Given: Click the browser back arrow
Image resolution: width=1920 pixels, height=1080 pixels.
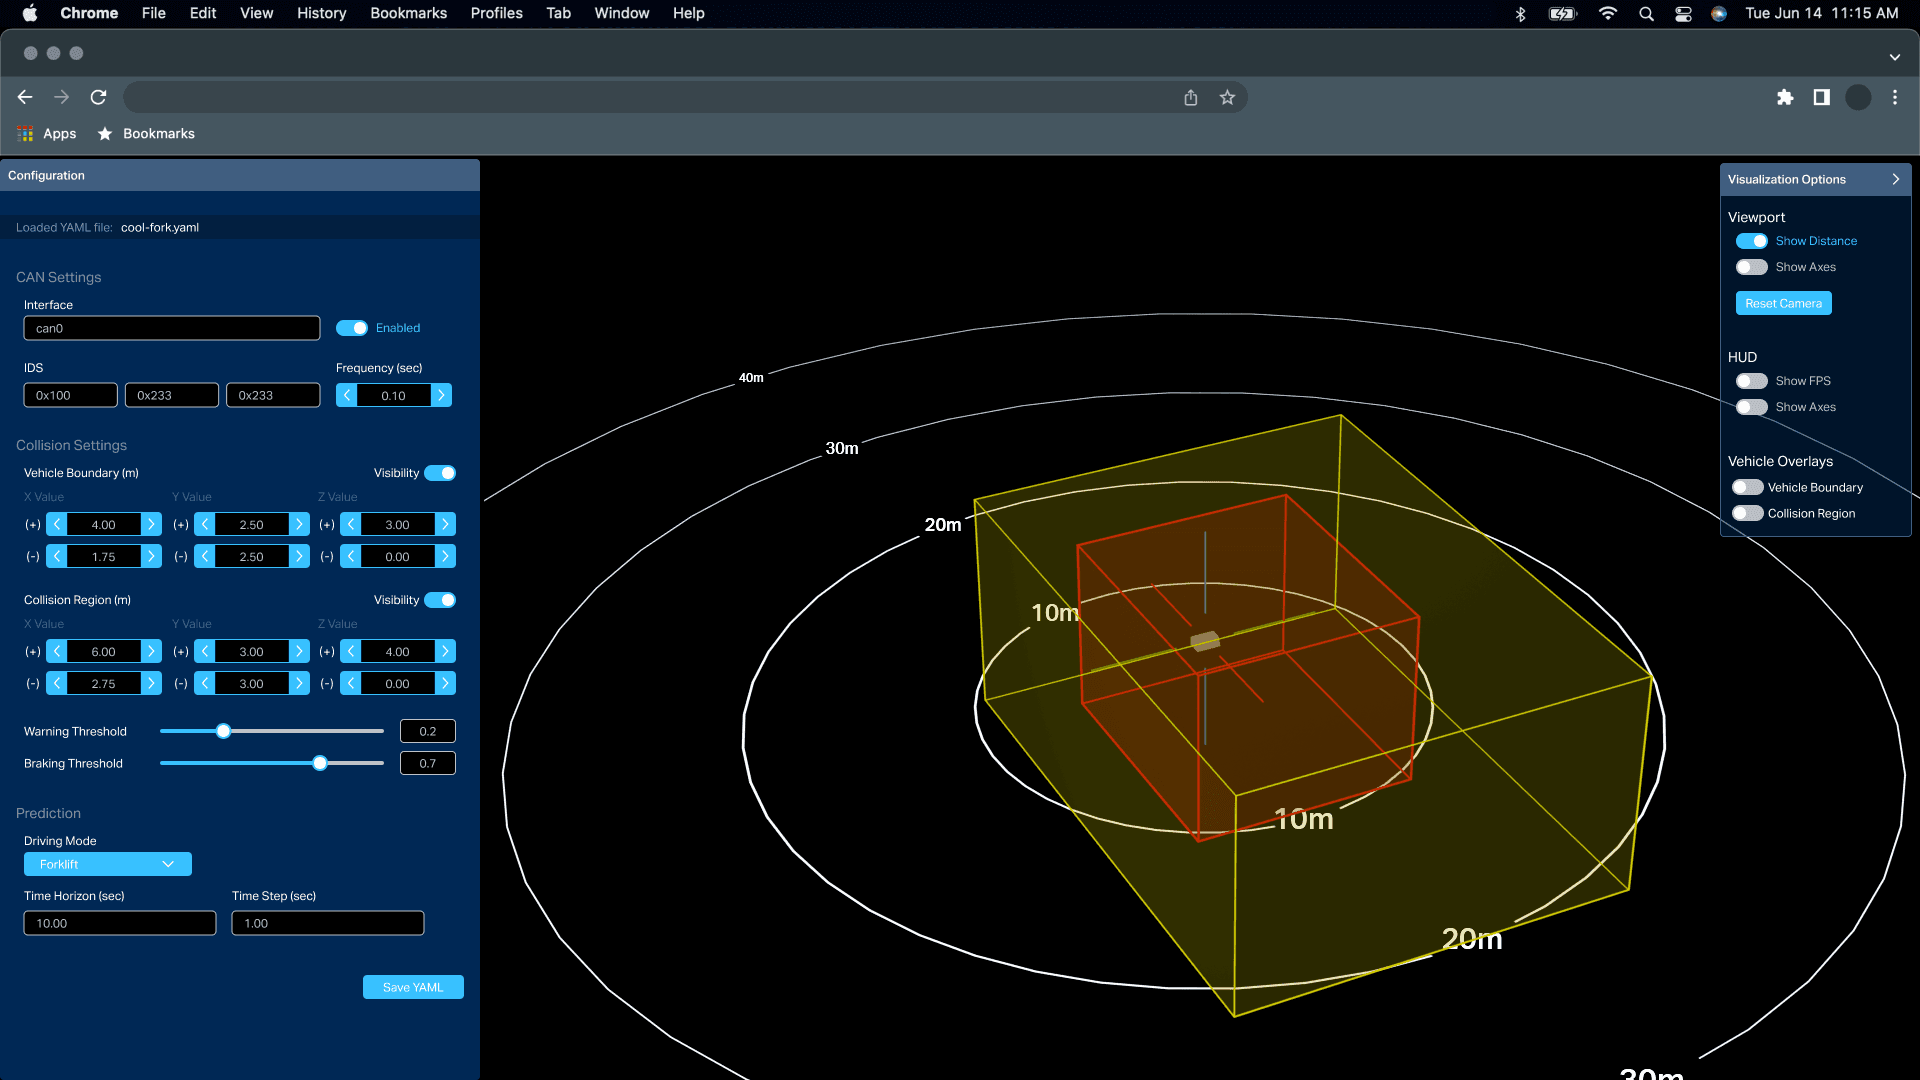Looking at the screenshot, I should [25, 97].
